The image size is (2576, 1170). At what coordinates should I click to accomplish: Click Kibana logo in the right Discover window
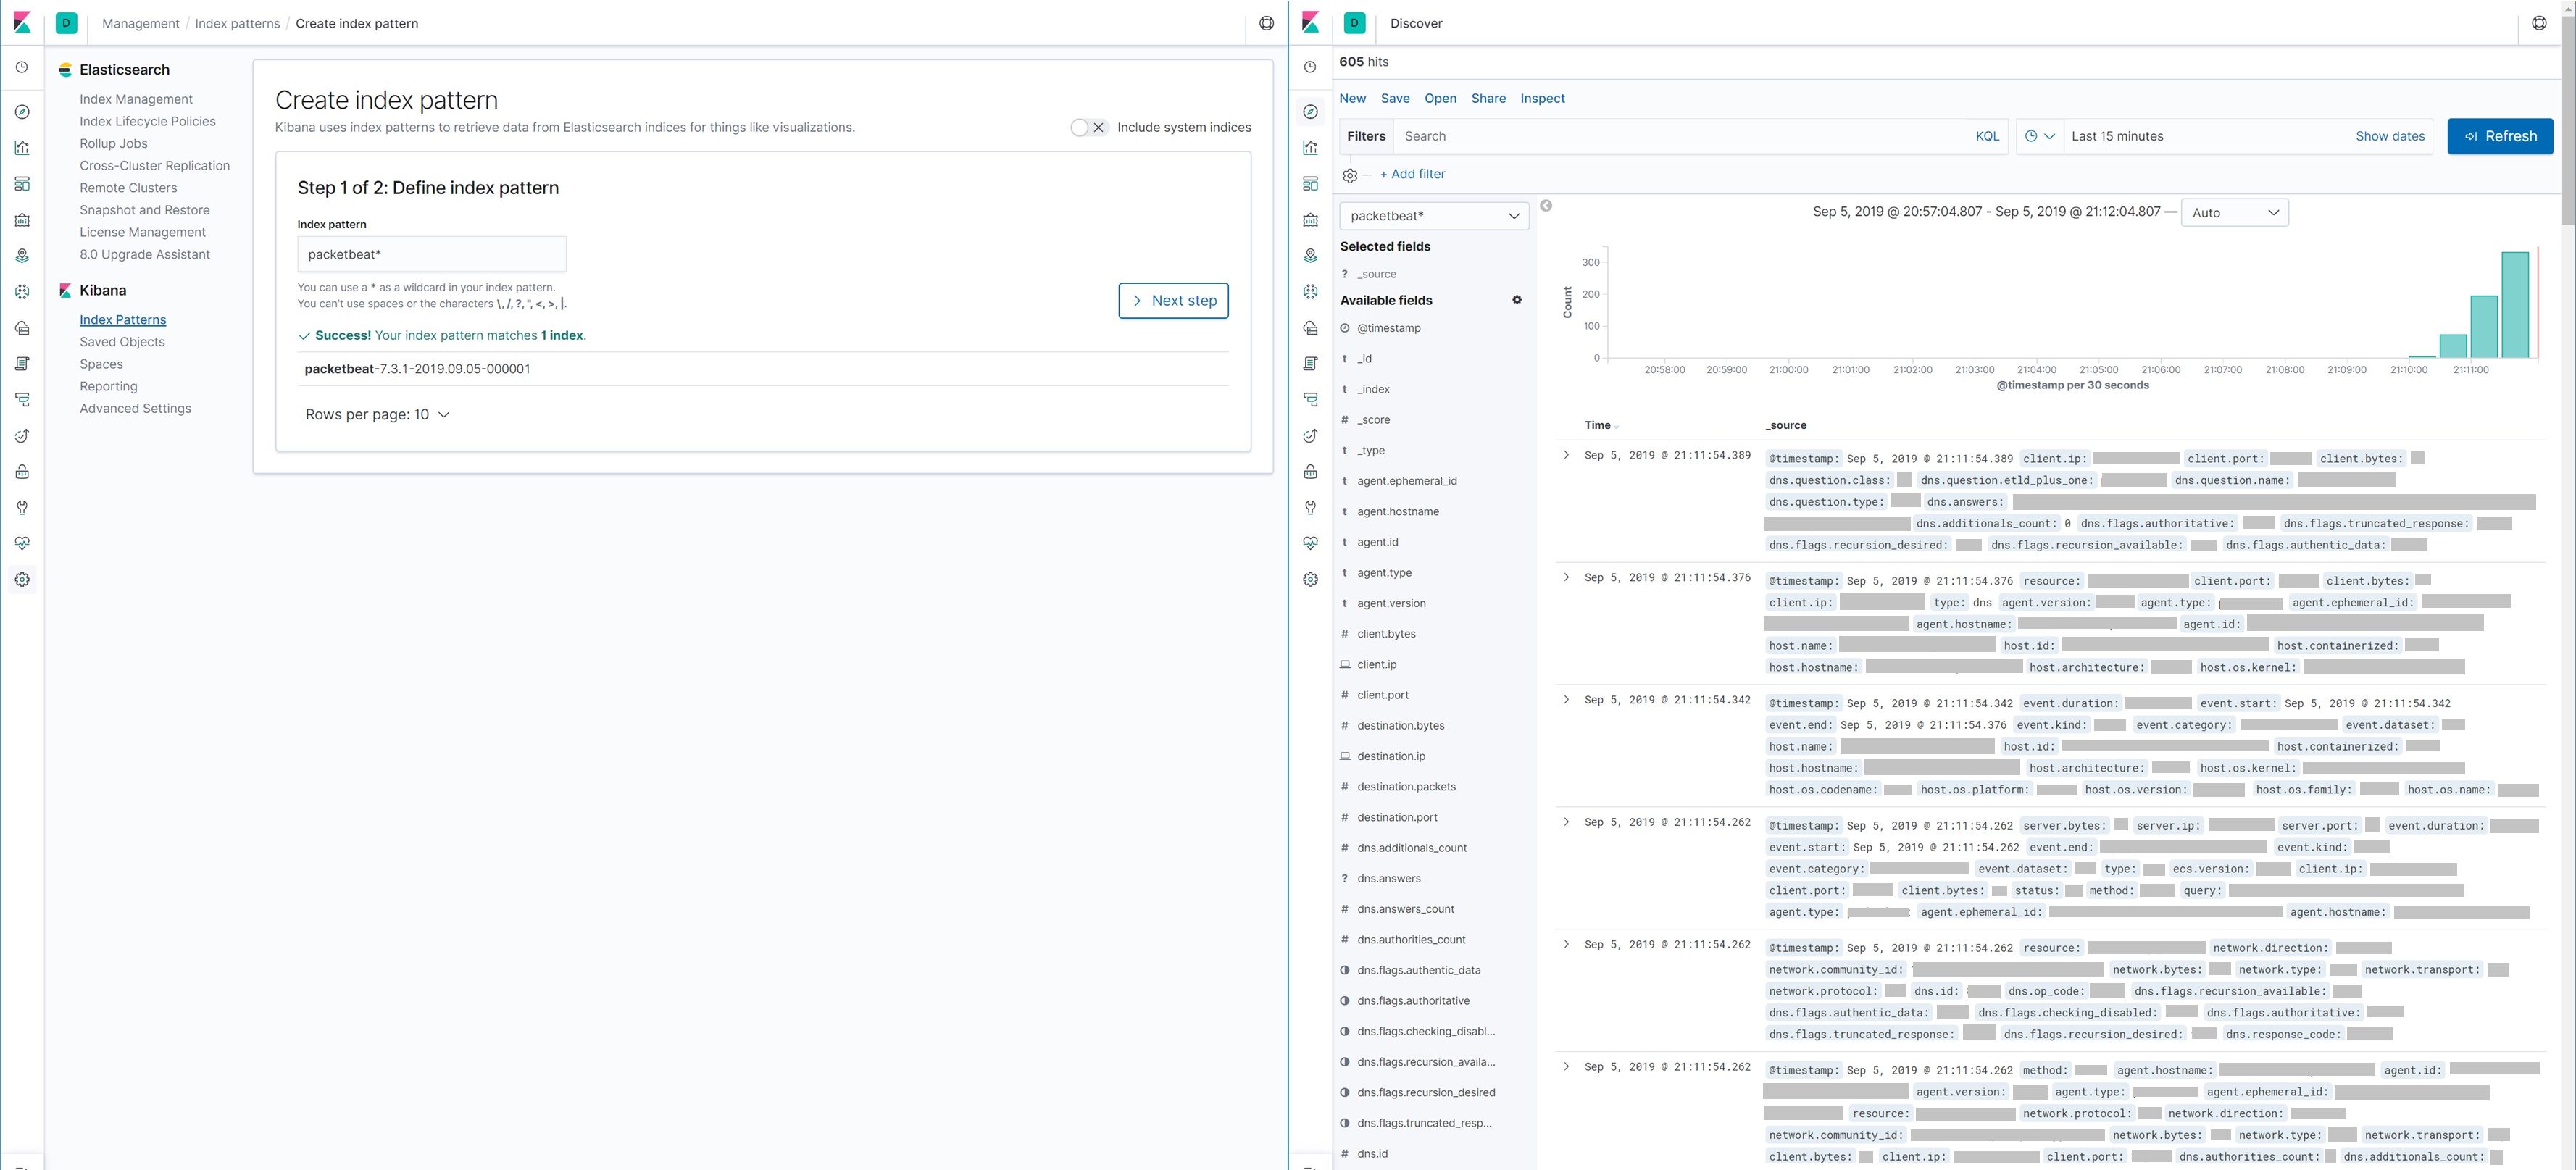(x=1310, y=23)
